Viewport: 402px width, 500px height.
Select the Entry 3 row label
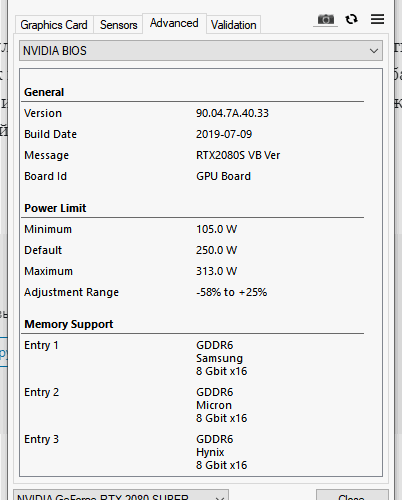pyautogui.click(x=41, y=439)
